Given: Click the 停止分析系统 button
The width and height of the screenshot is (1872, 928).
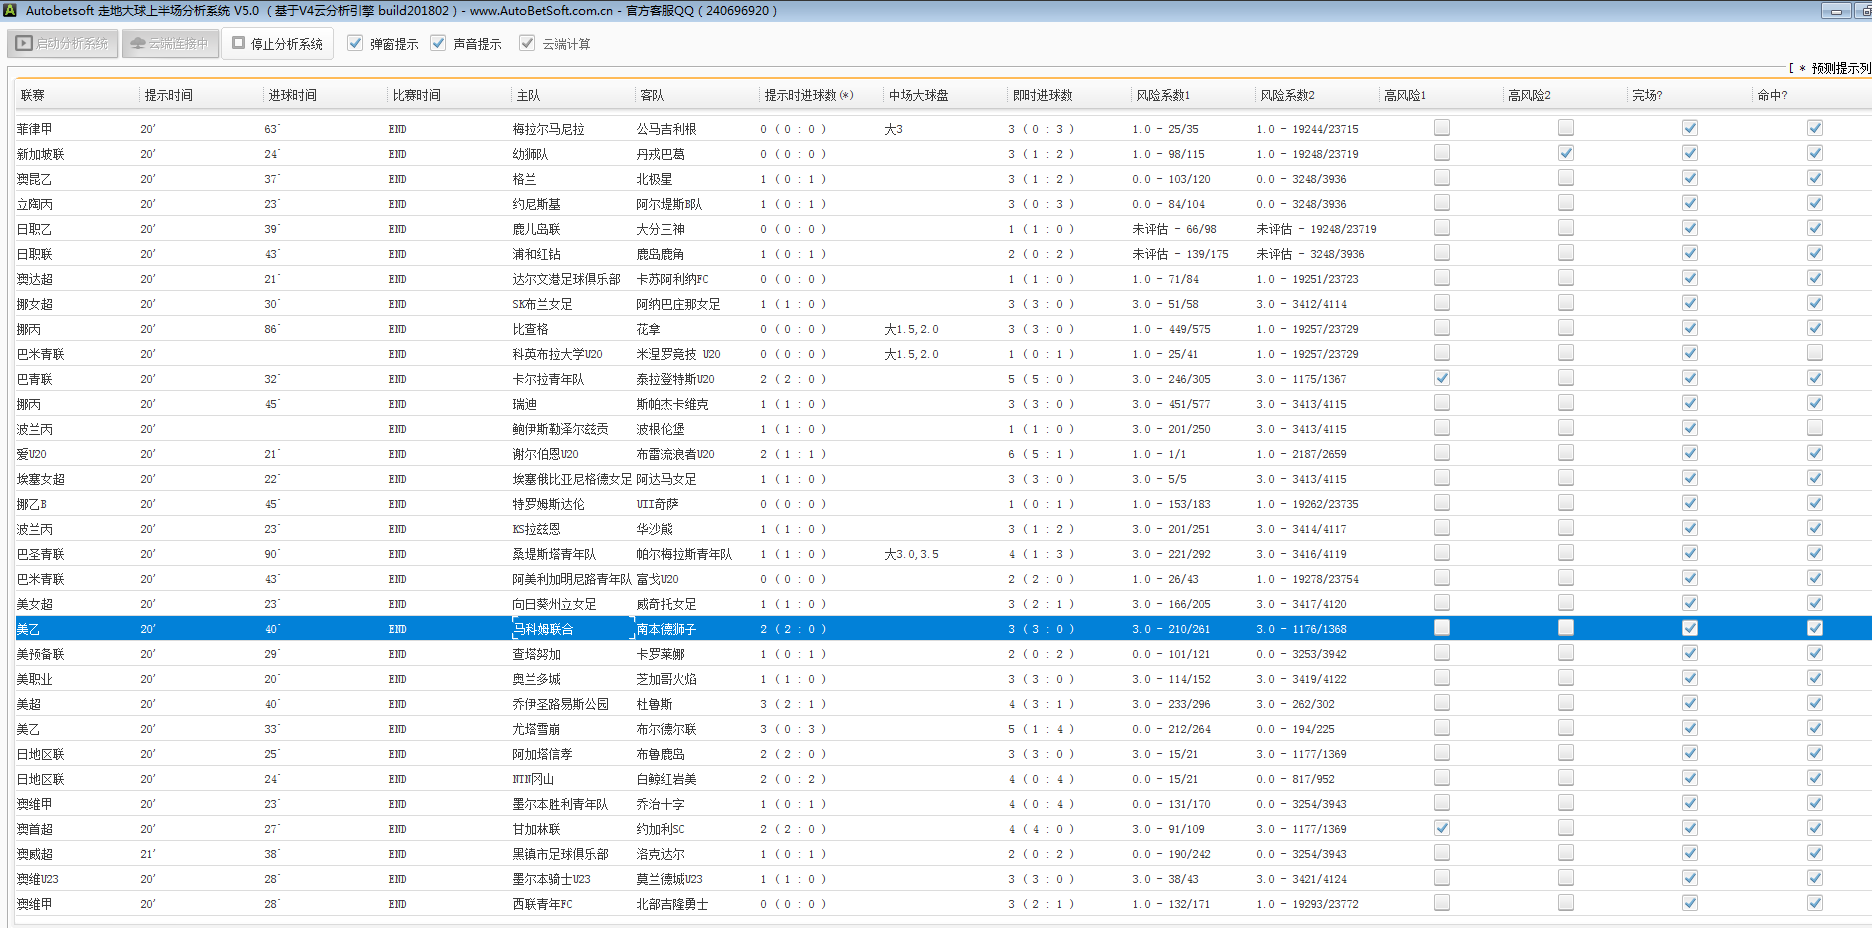Looking at the screenshot, I should click(x=278, y=44).
